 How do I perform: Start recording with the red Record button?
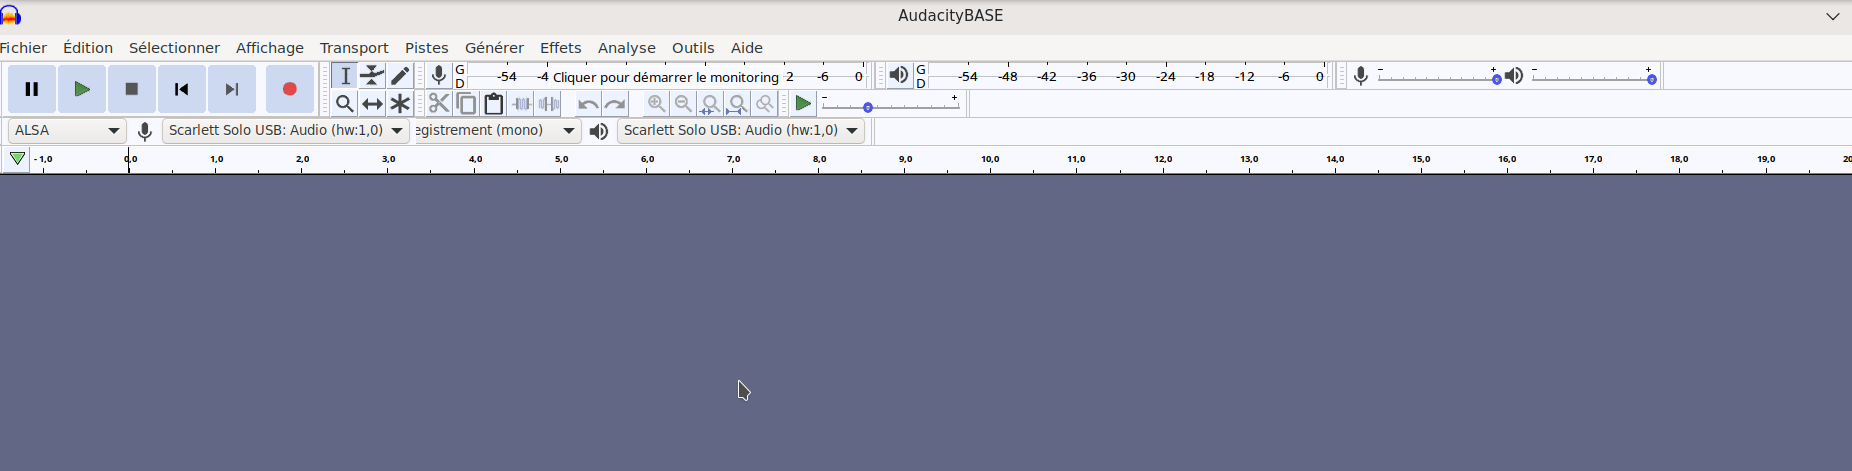click(290, 89)
